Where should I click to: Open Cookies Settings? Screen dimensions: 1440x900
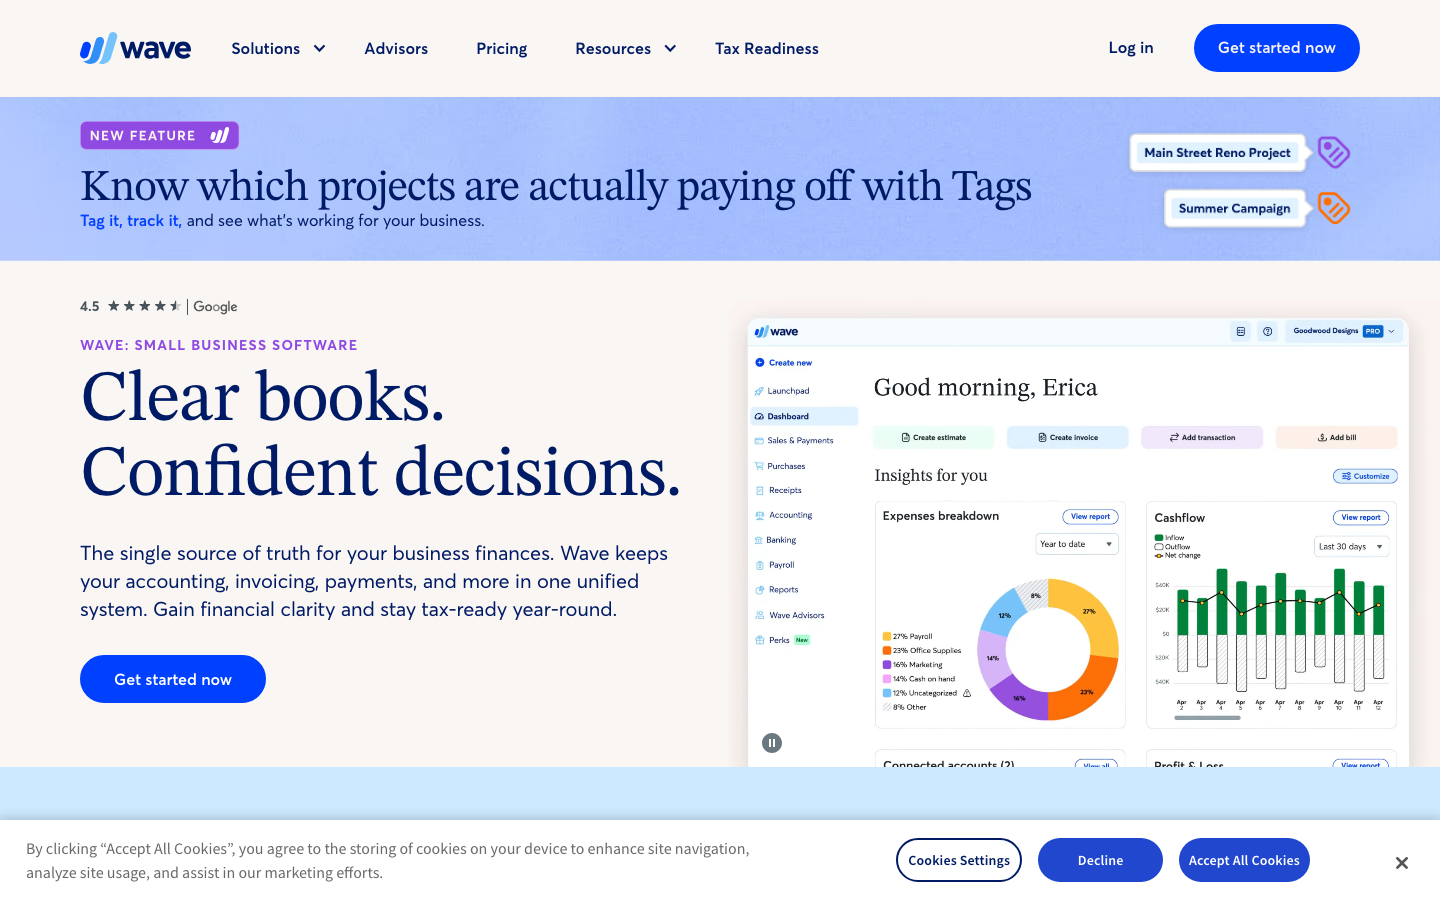point(959,860)
